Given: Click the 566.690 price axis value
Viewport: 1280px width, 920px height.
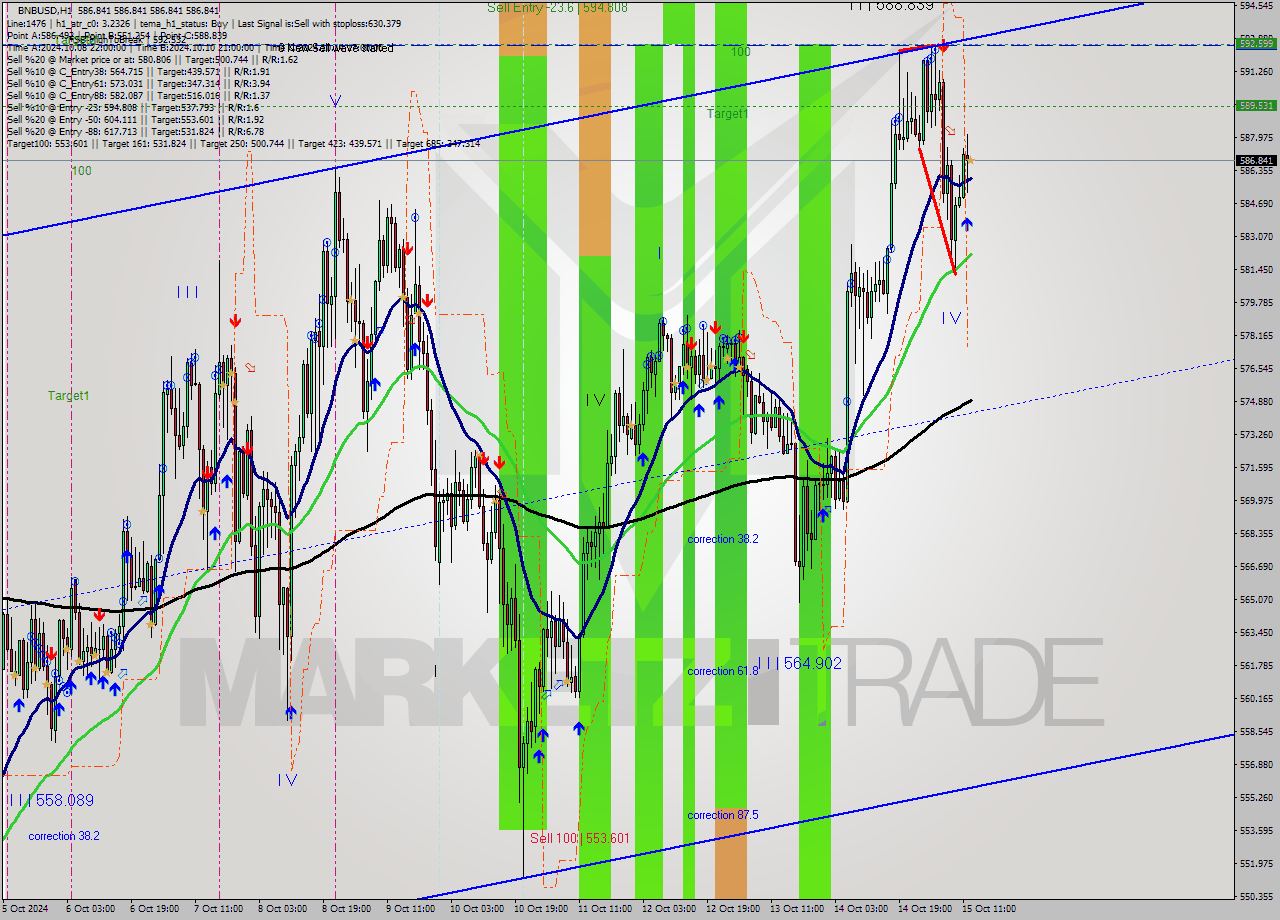Looking at the screenshot, I should click(1256, 567).
